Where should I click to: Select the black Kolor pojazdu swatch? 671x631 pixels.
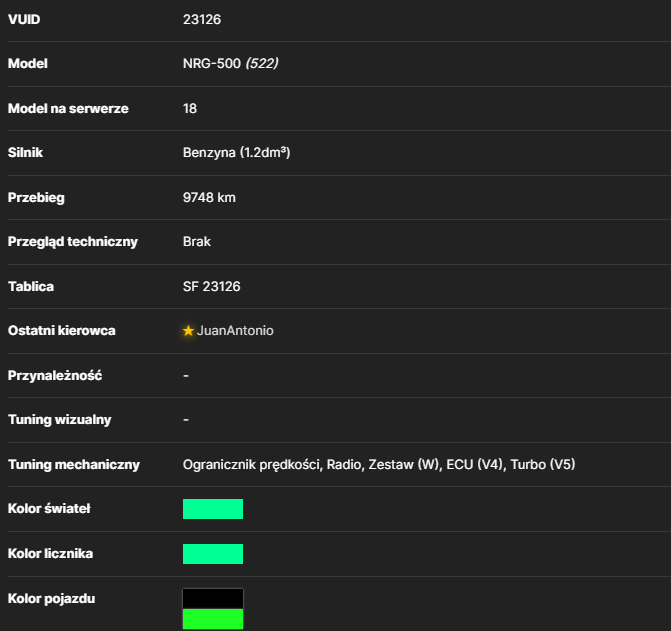point(213,598)
